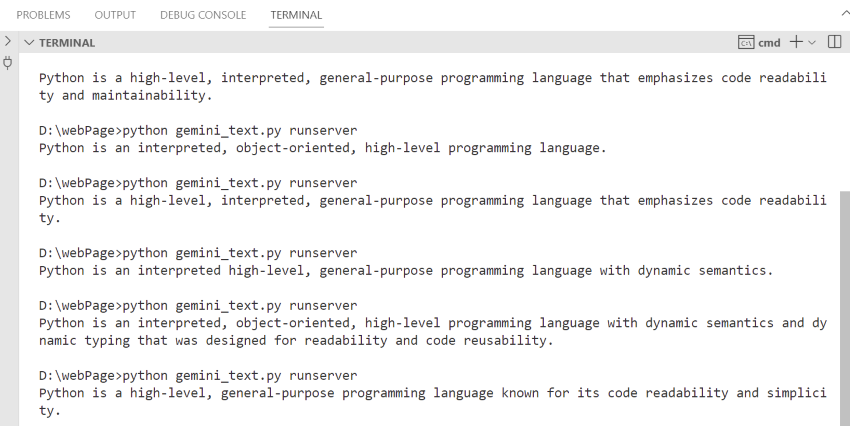Click the output line ending in "dynamic semantics."
Viewport: 850px width, 426px height.
(405, 270)
